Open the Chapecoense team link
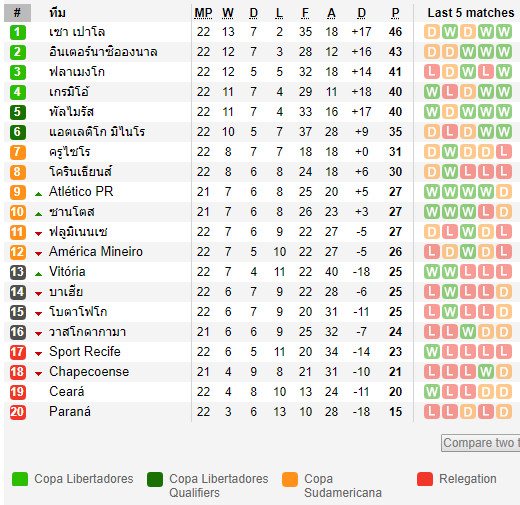520x505 pixels. coord(89,371)
